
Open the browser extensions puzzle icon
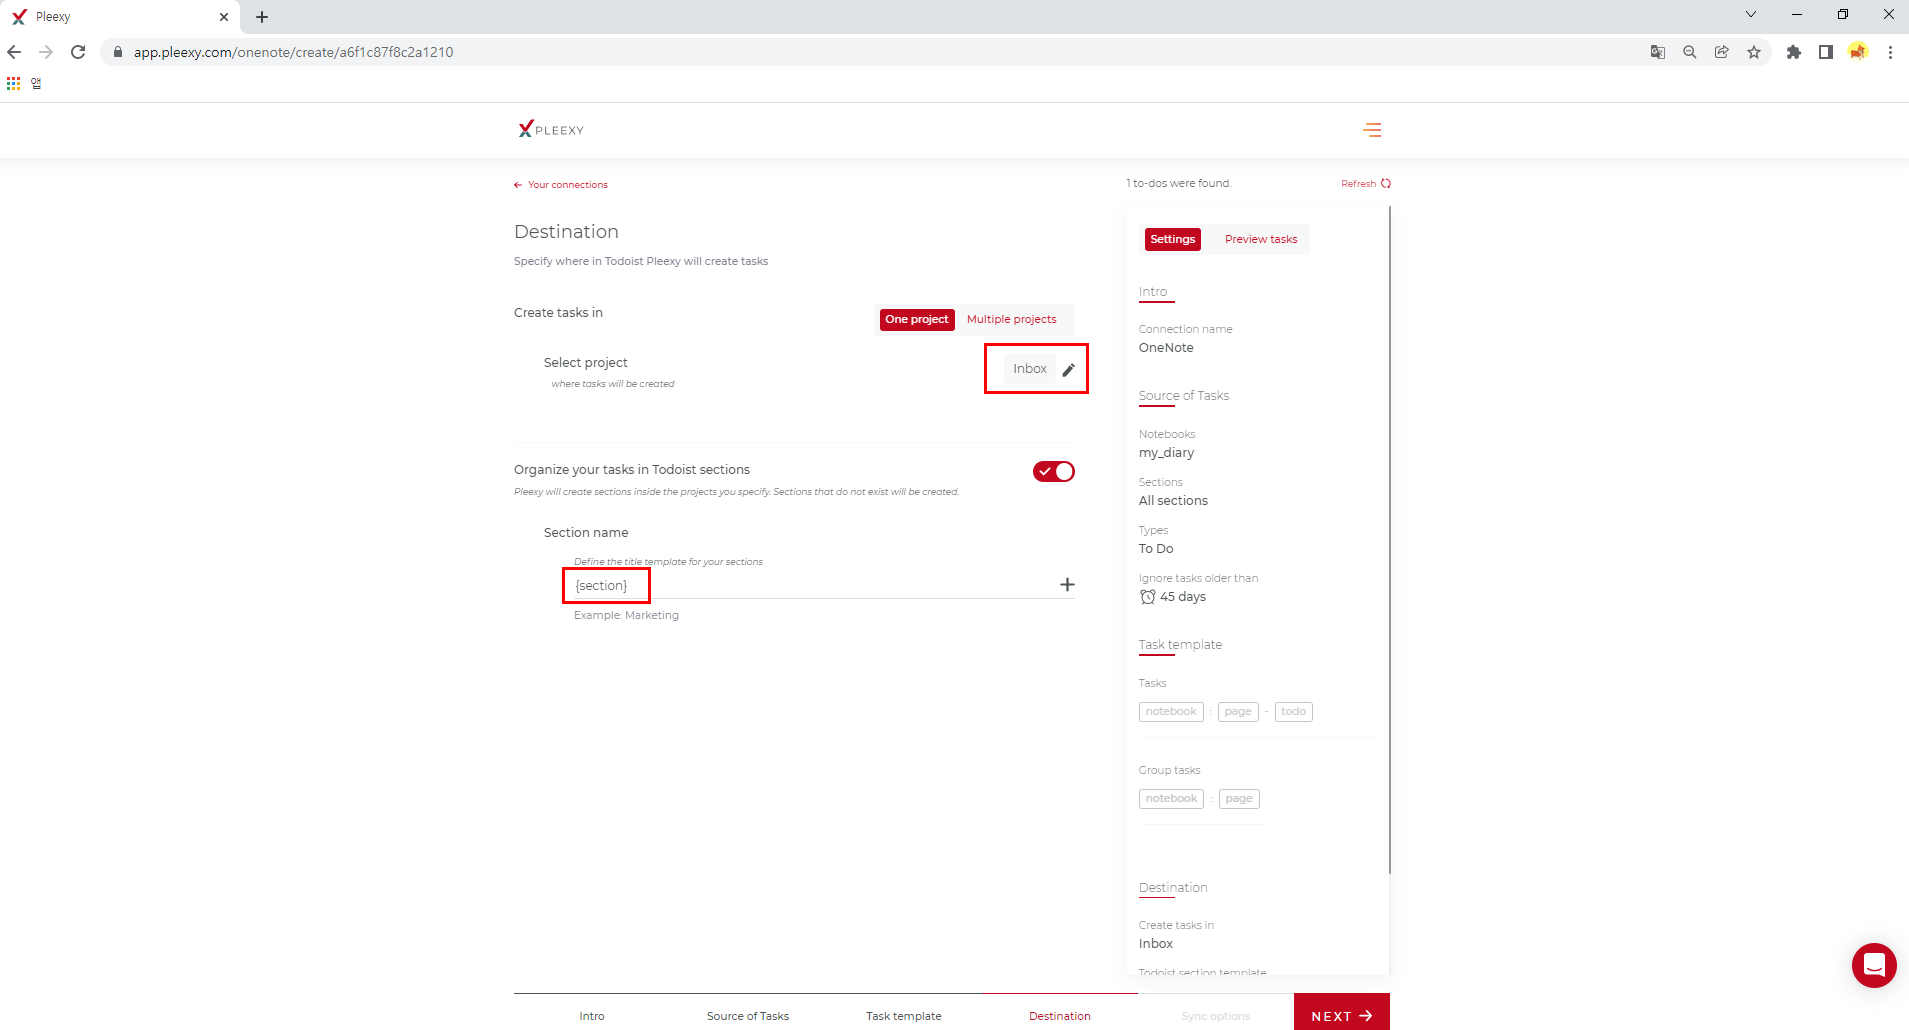(1794, 52)
